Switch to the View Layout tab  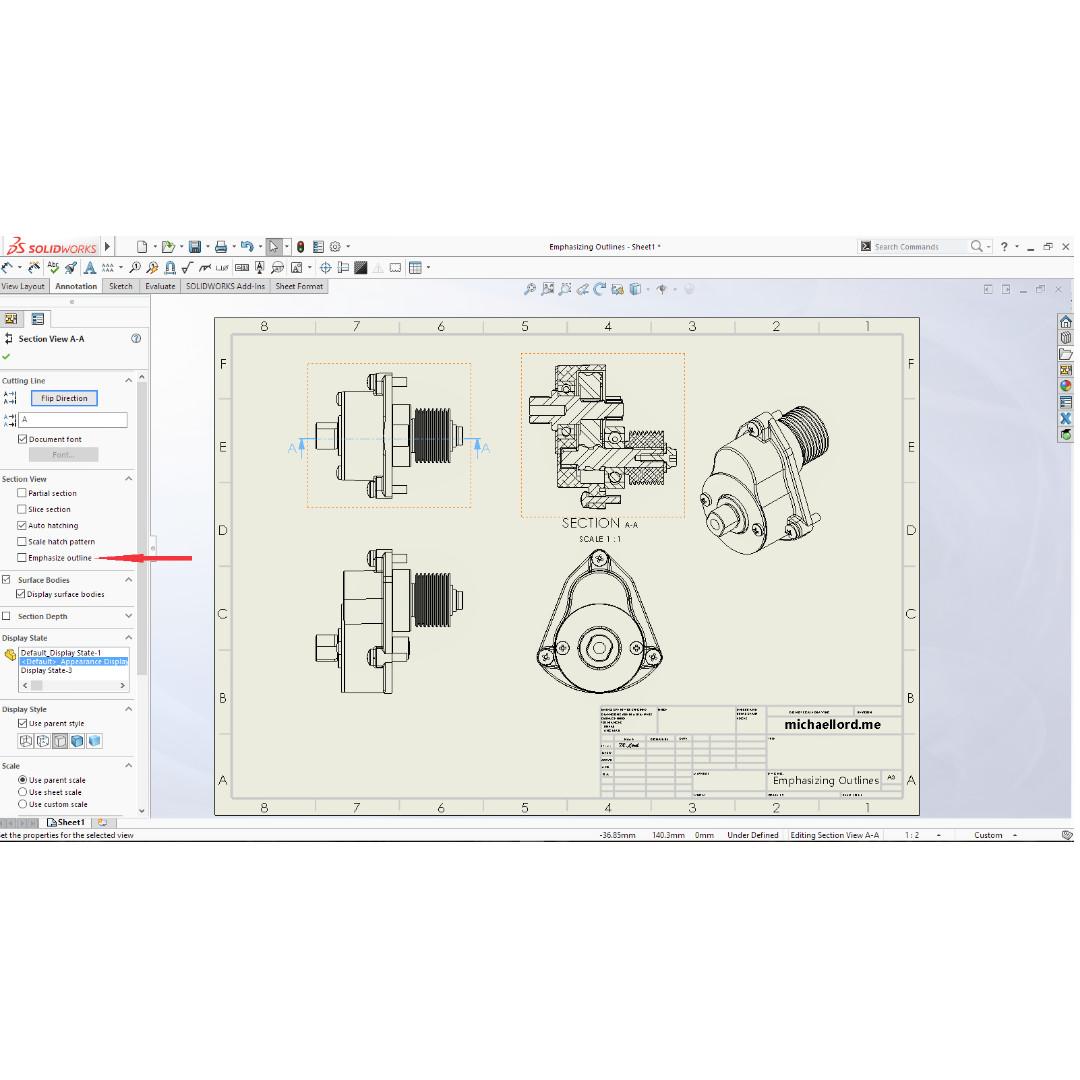point(23,286)
